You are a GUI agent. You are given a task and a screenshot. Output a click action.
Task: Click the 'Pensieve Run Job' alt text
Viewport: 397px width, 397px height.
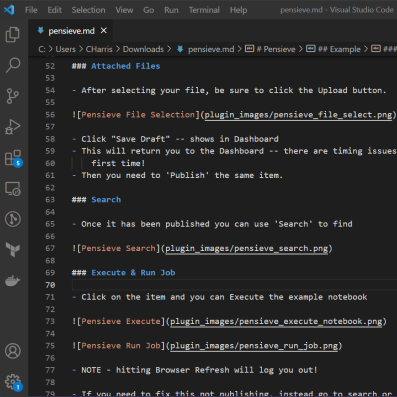point(121,346)
